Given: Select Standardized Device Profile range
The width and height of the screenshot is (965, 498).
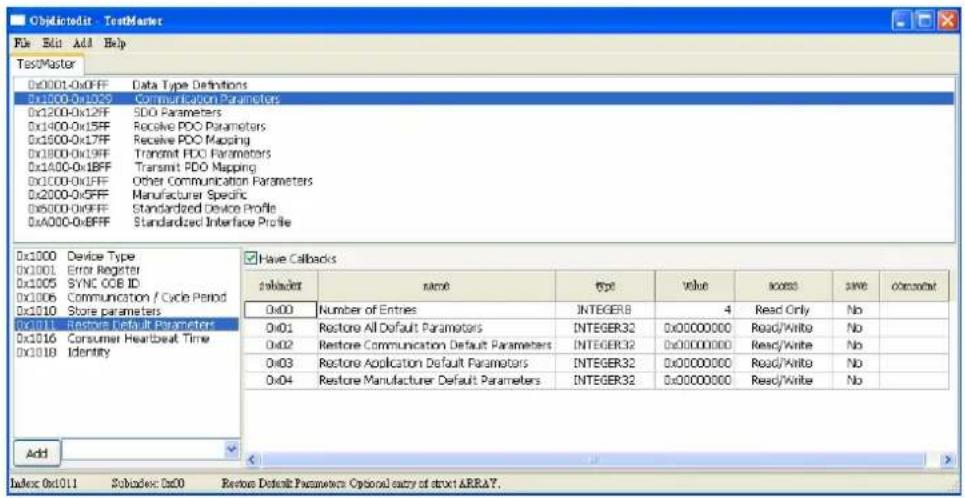Looking at the screenshot, I should point(483,208).
